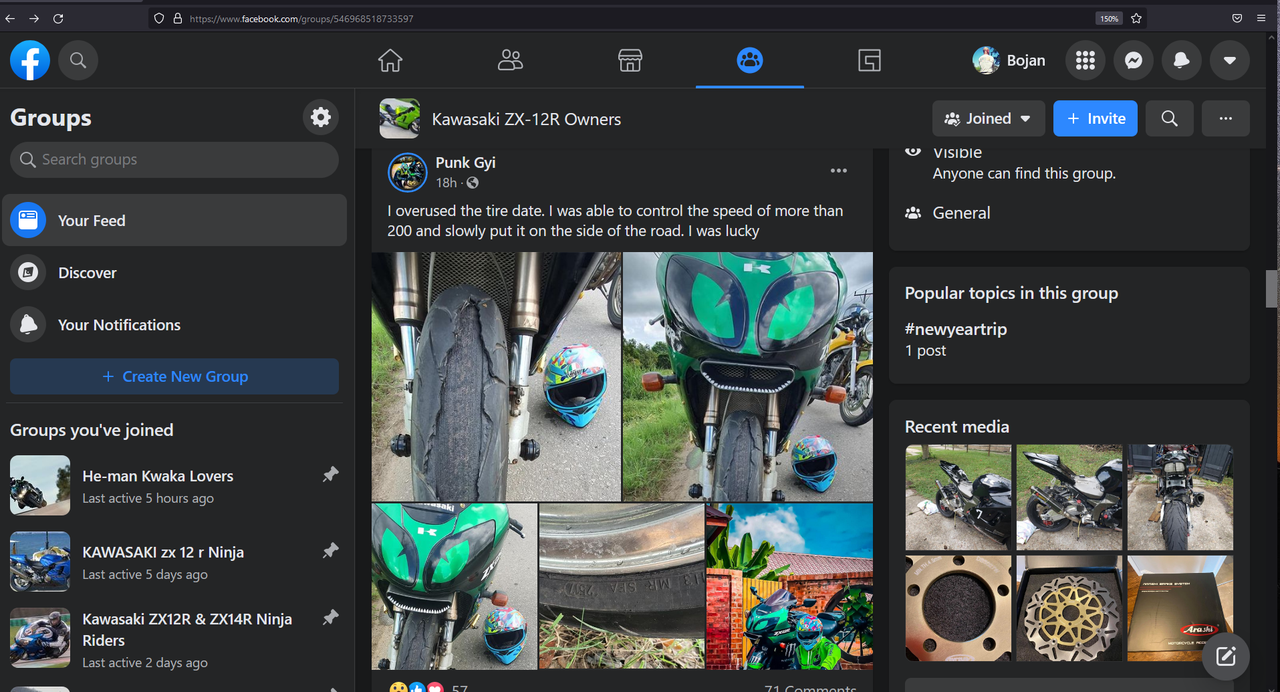Open the notifications bell icon
The width and height of the screenshot is (1280, 692).
tap(1181, 61)
